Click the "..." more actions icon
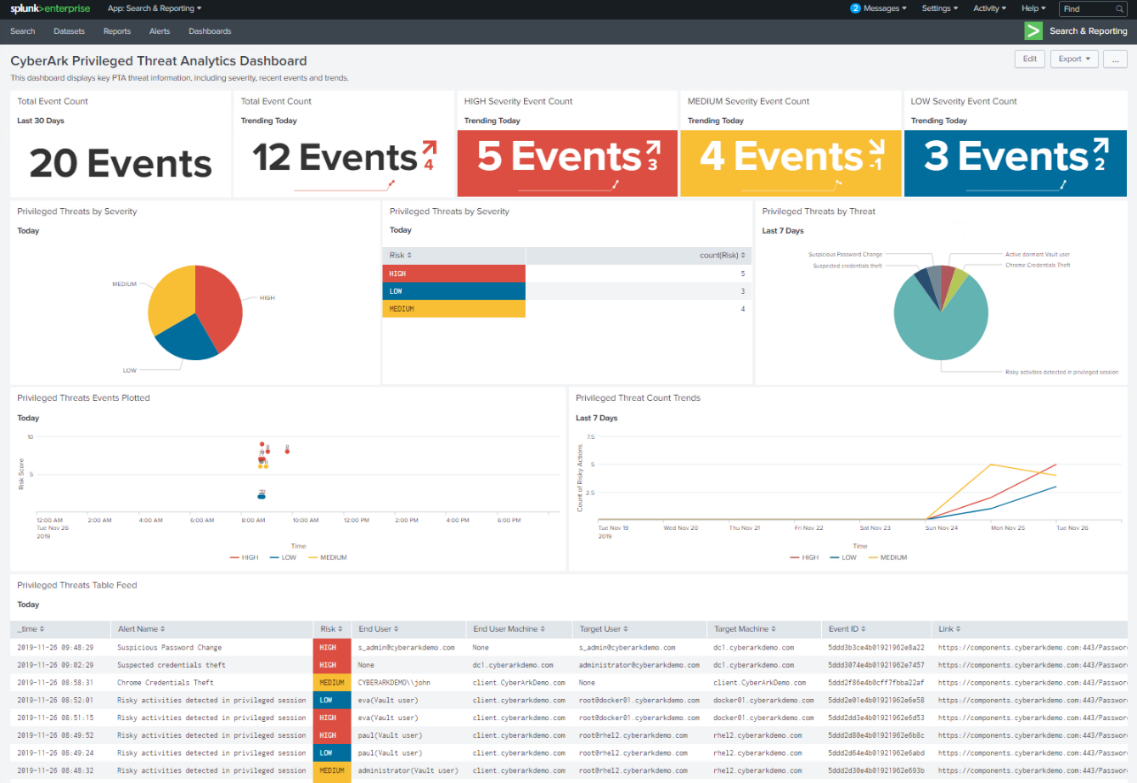This screenshot has width=1137, height=783. (1115, 59)
